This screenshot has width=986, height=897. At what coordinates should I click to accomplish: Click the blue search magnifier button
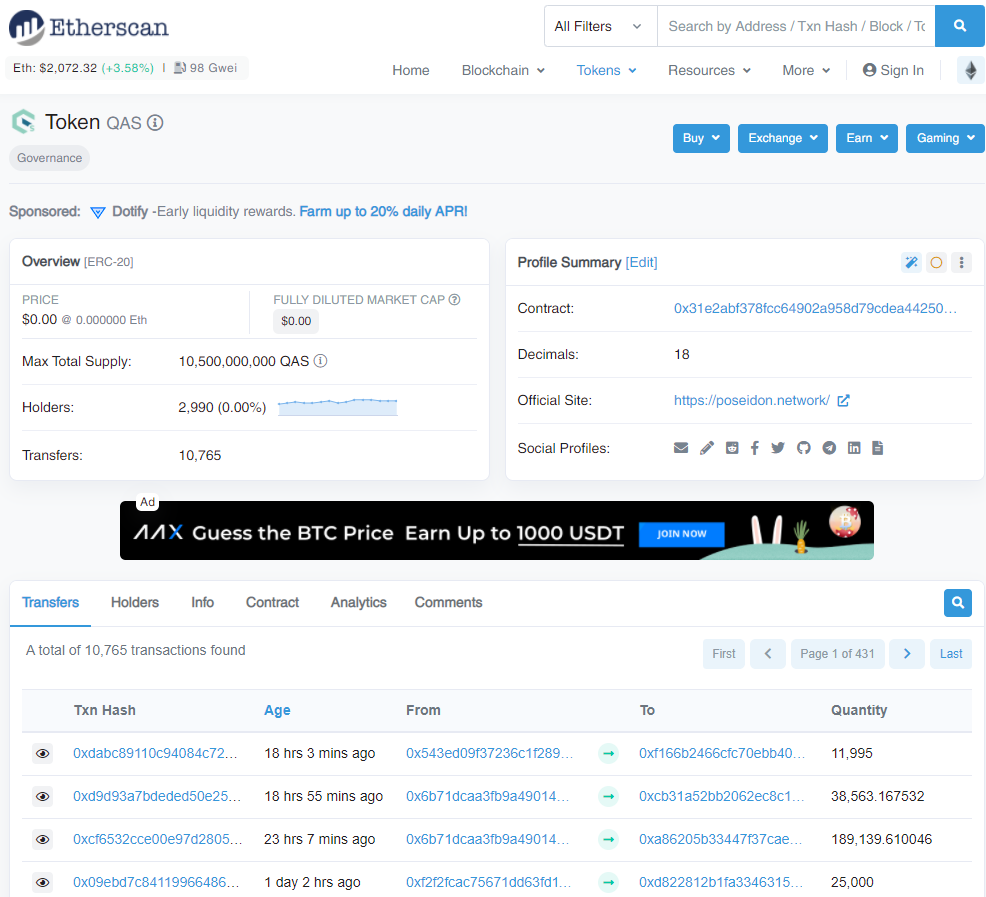pos(960,26)
